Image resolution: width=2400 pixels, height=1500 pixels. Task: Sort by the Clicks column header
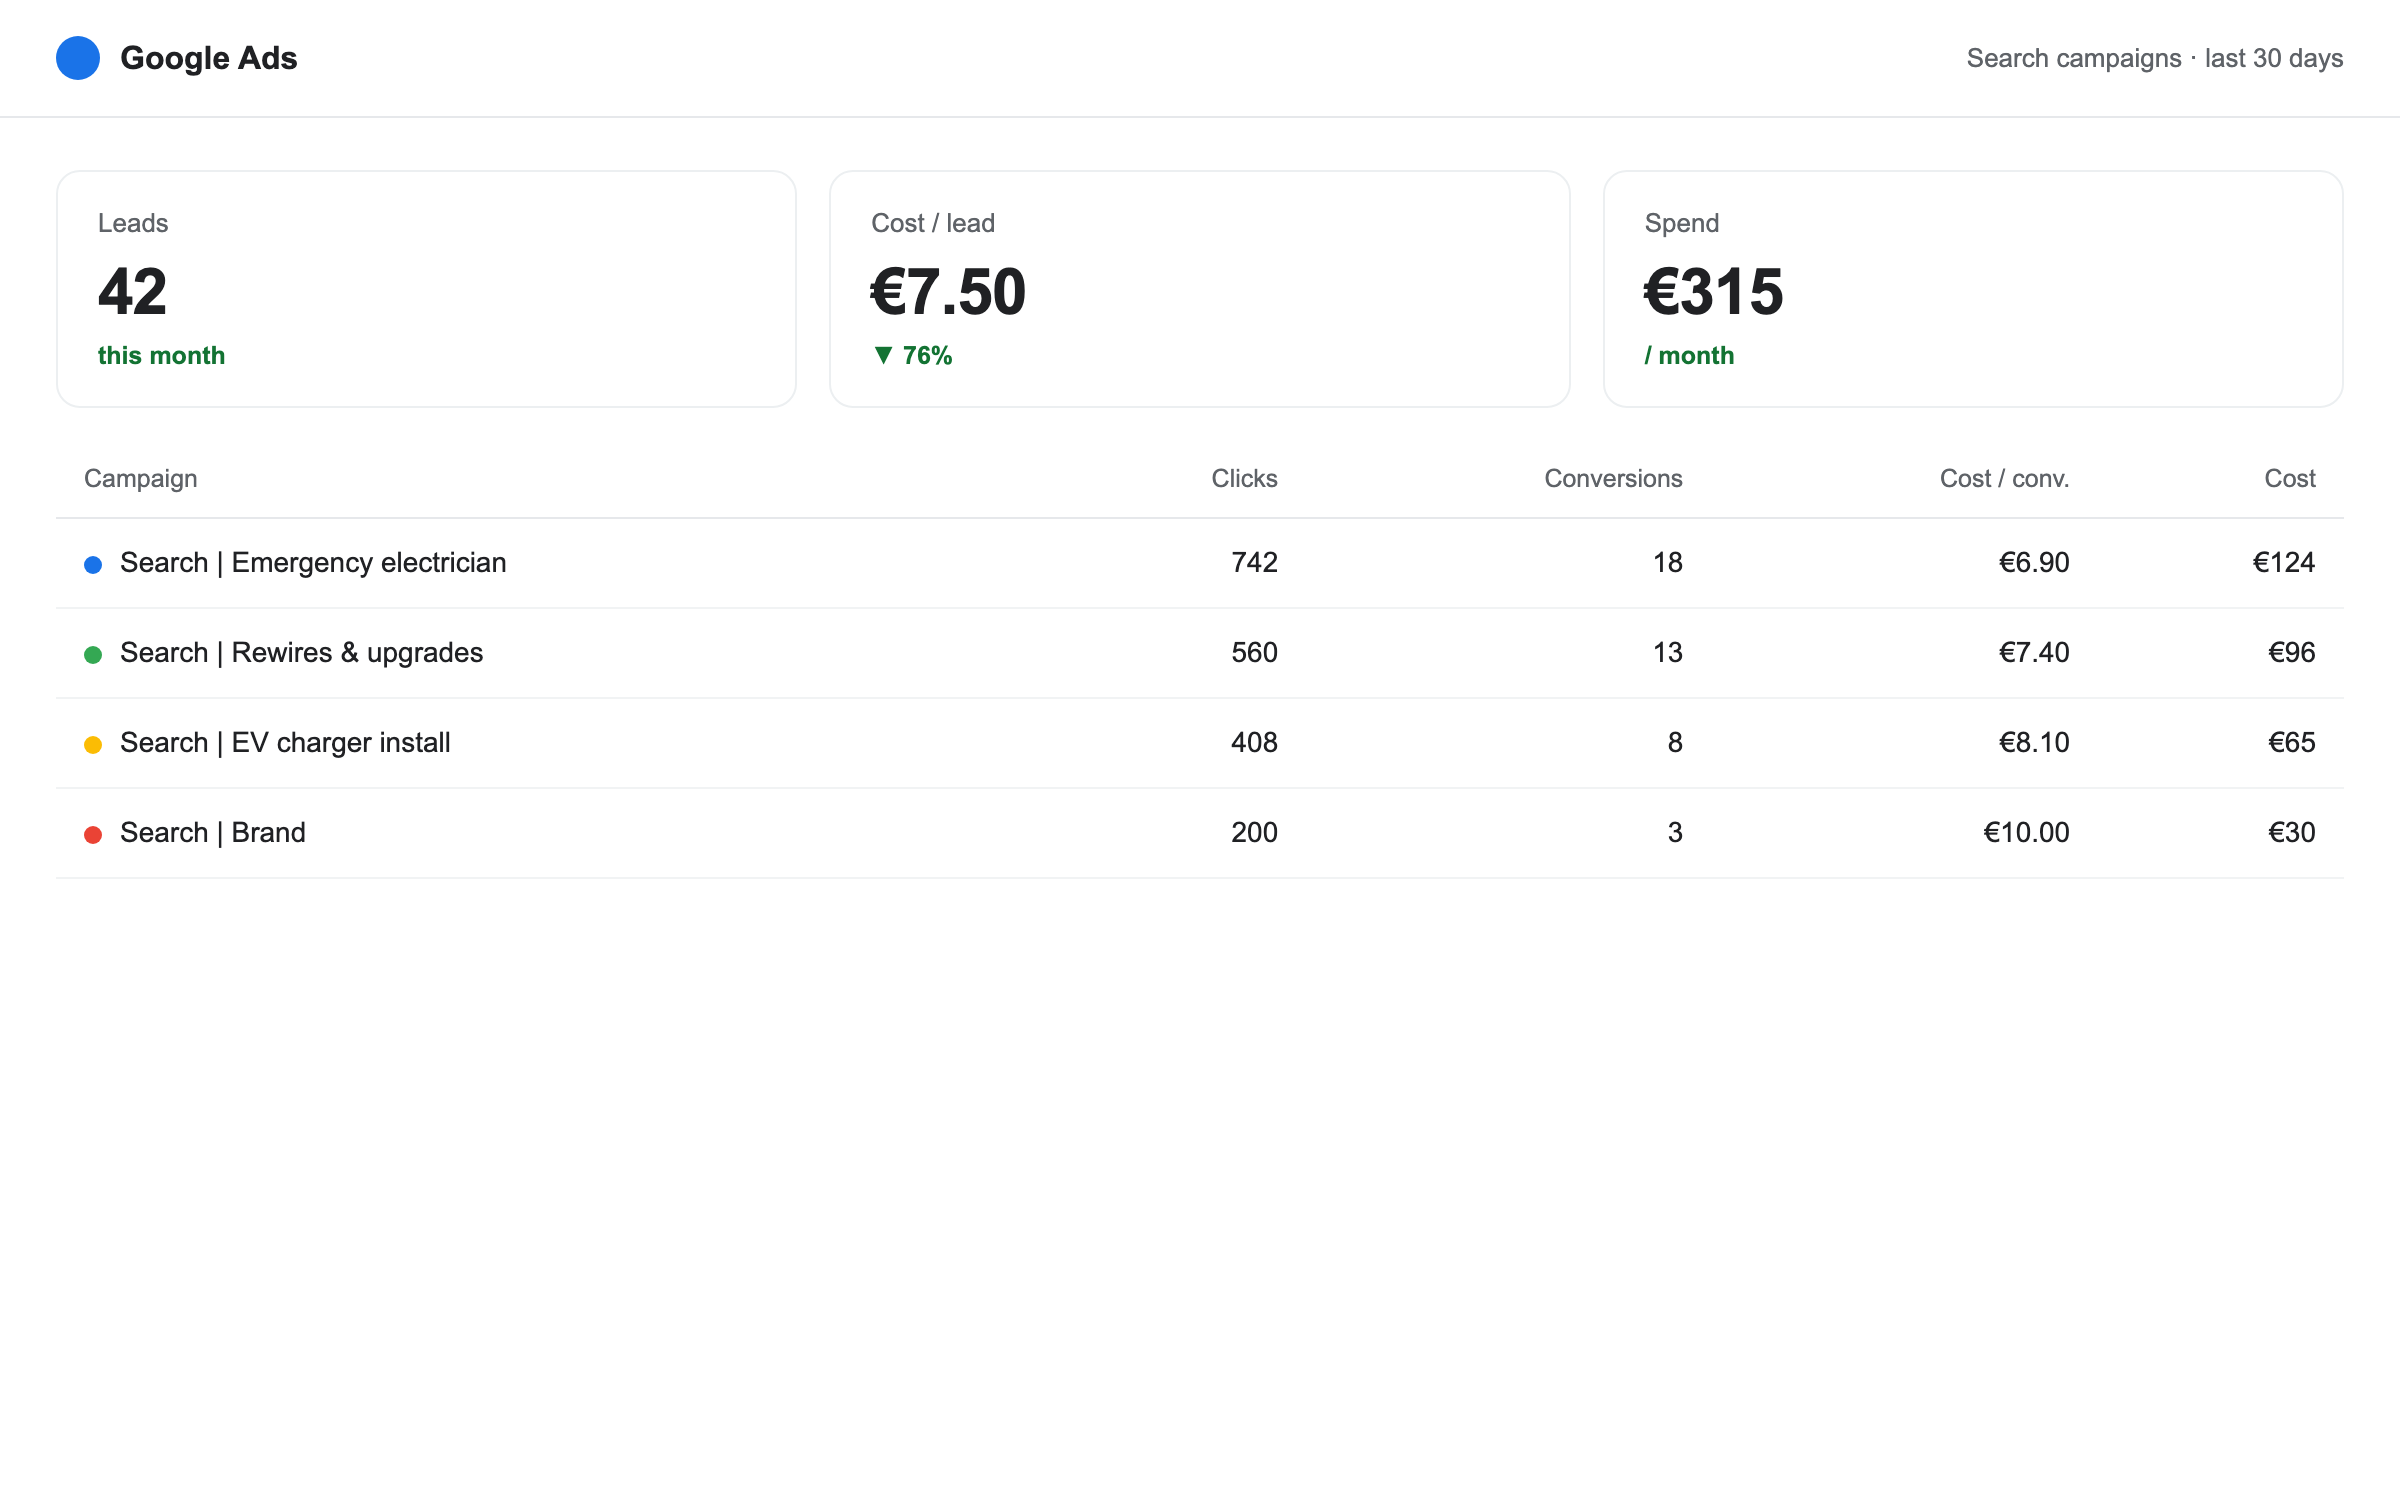click(1244, 479)
